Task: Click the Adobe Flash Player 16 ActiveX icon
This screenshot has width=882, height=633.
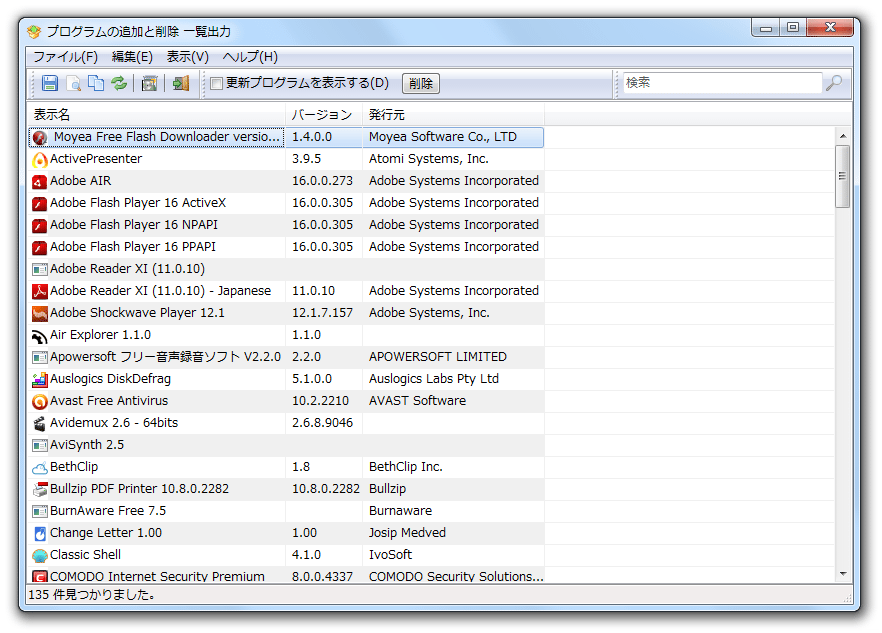Action: 40,204
